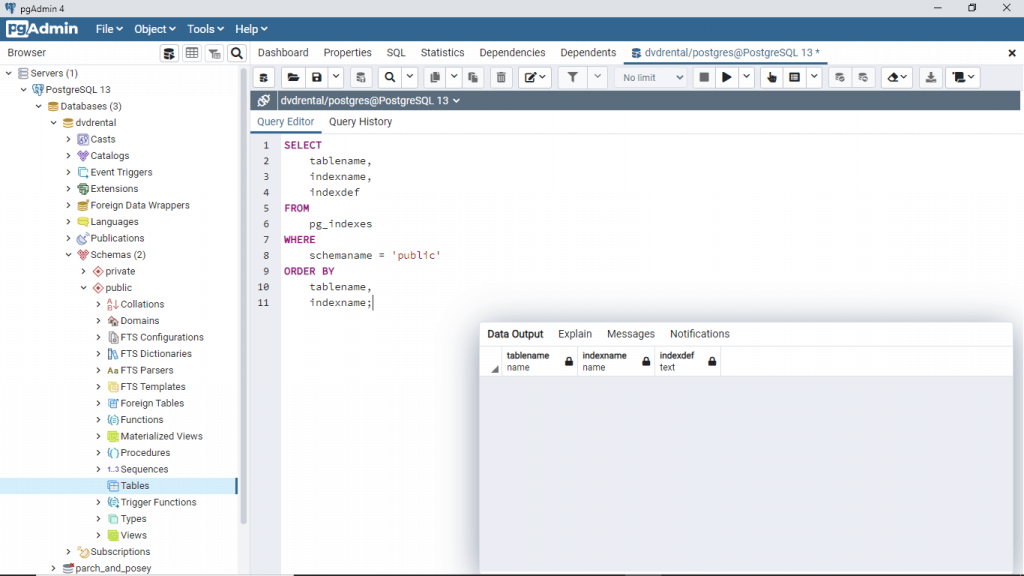Collapse the Schemas (2) tree node
Viewport: 1024px width, 576px height.
coord(68,255)
